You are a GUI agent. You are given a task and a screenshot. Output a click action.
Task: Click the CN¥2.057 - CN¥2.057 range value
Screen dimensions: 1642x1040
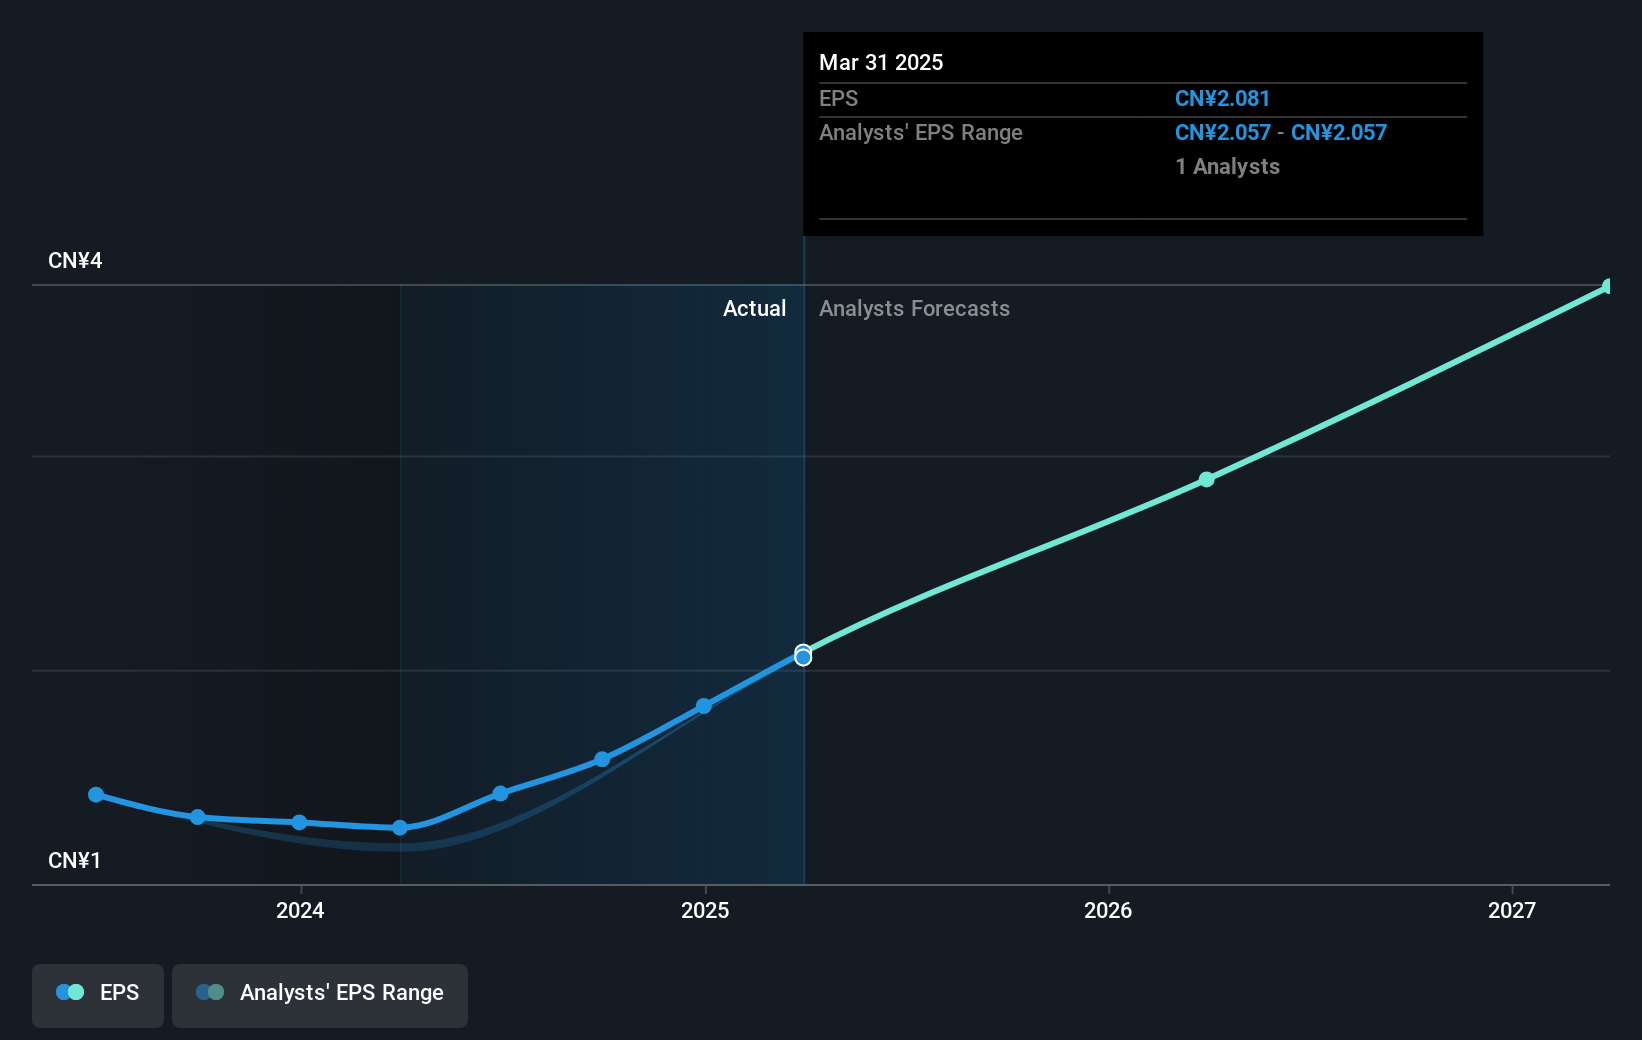pos(1281,133)
